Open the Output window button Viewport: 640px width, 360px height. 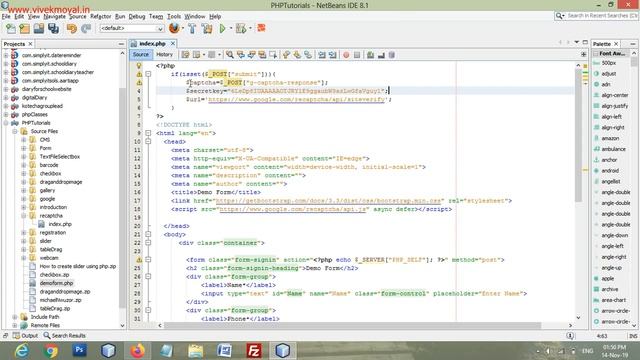[25, 336]
